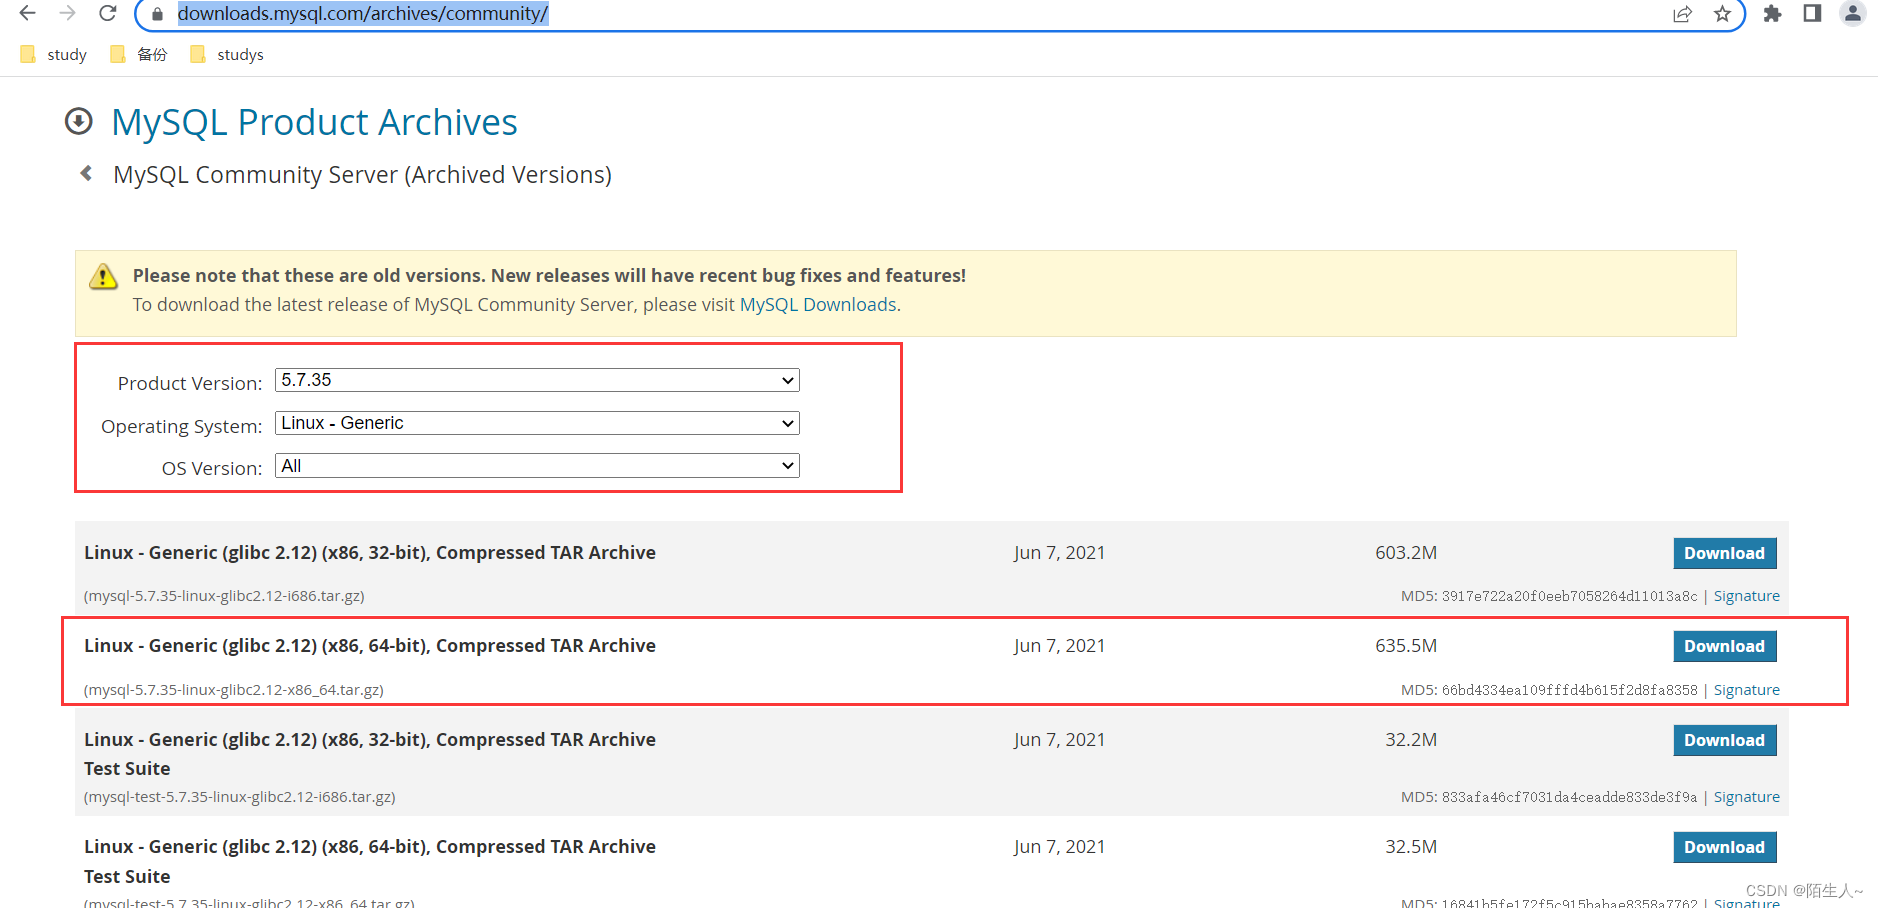Go back using the browser back arrow

27,13
